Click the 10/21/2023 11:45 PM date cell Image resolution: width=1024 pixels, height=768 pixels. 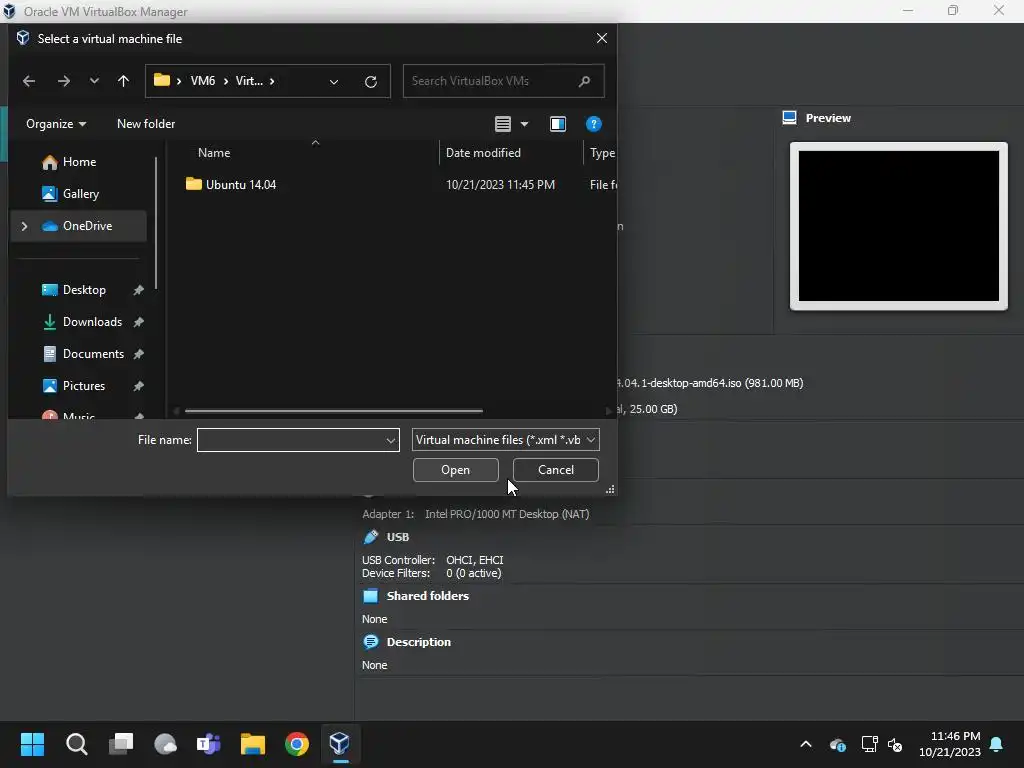coord(500,185)
